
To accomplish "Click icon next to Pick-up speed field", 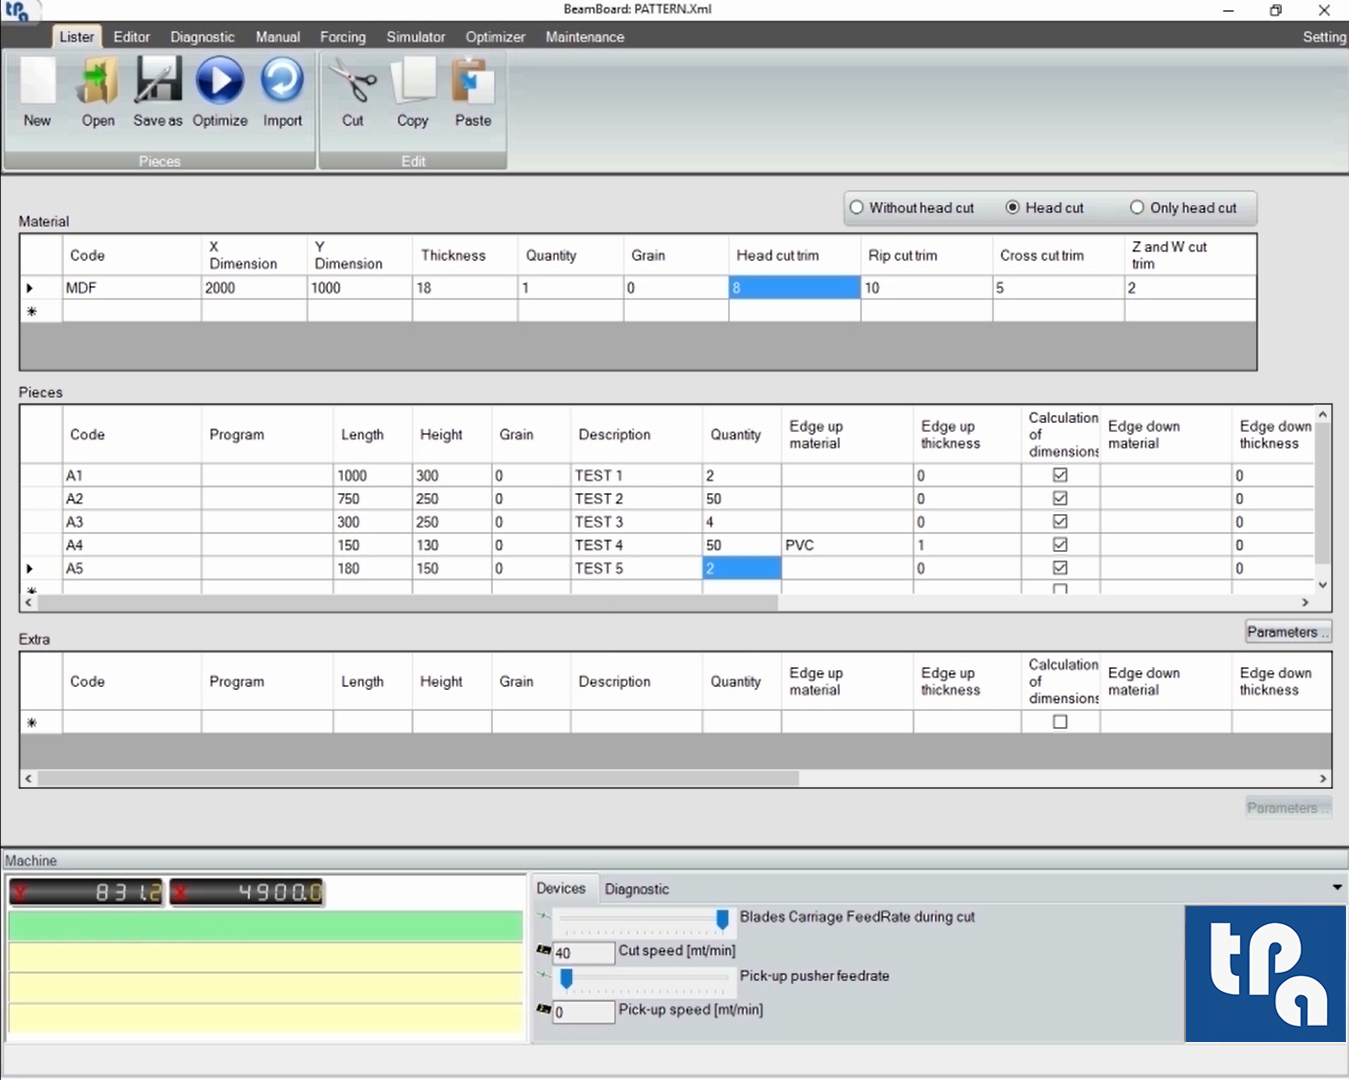I will click(x=543, y=1009).
